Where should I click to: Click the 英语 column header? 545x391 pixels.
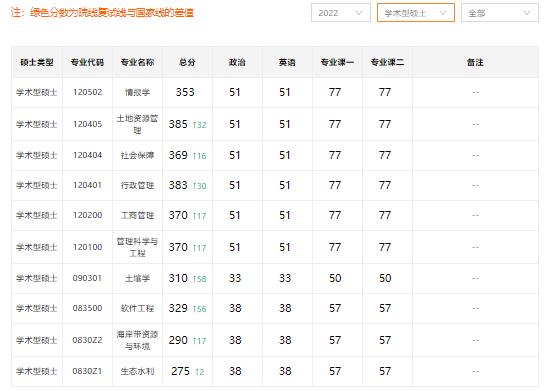pos(287,63)
